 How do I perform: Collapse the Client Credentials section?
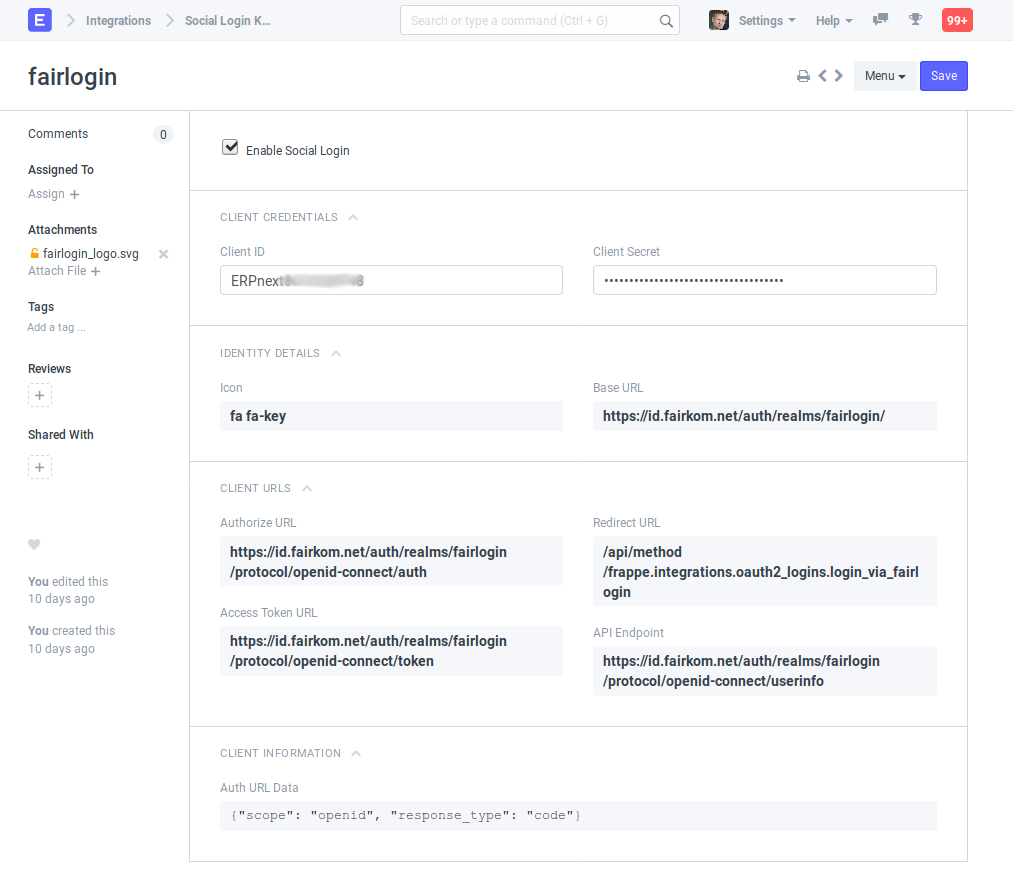coord(353,217)
